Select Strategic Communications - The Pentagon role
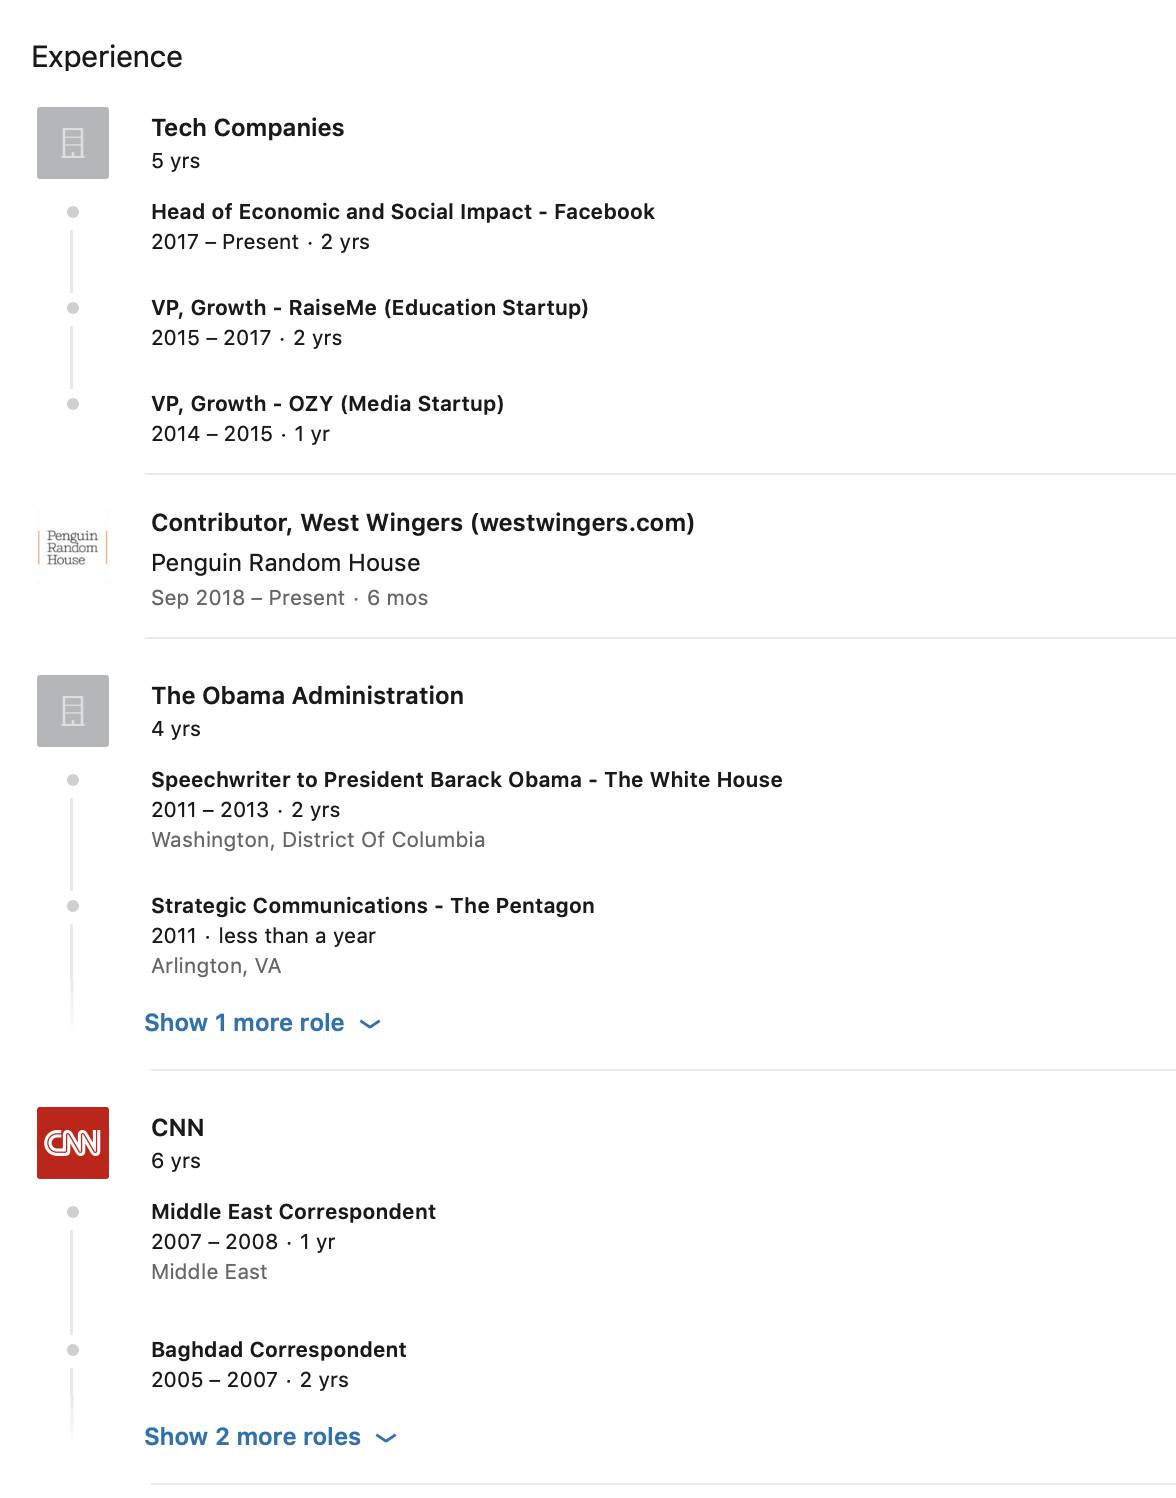This screenshot has height=1498, width=1176. click(x=373, y=906)
